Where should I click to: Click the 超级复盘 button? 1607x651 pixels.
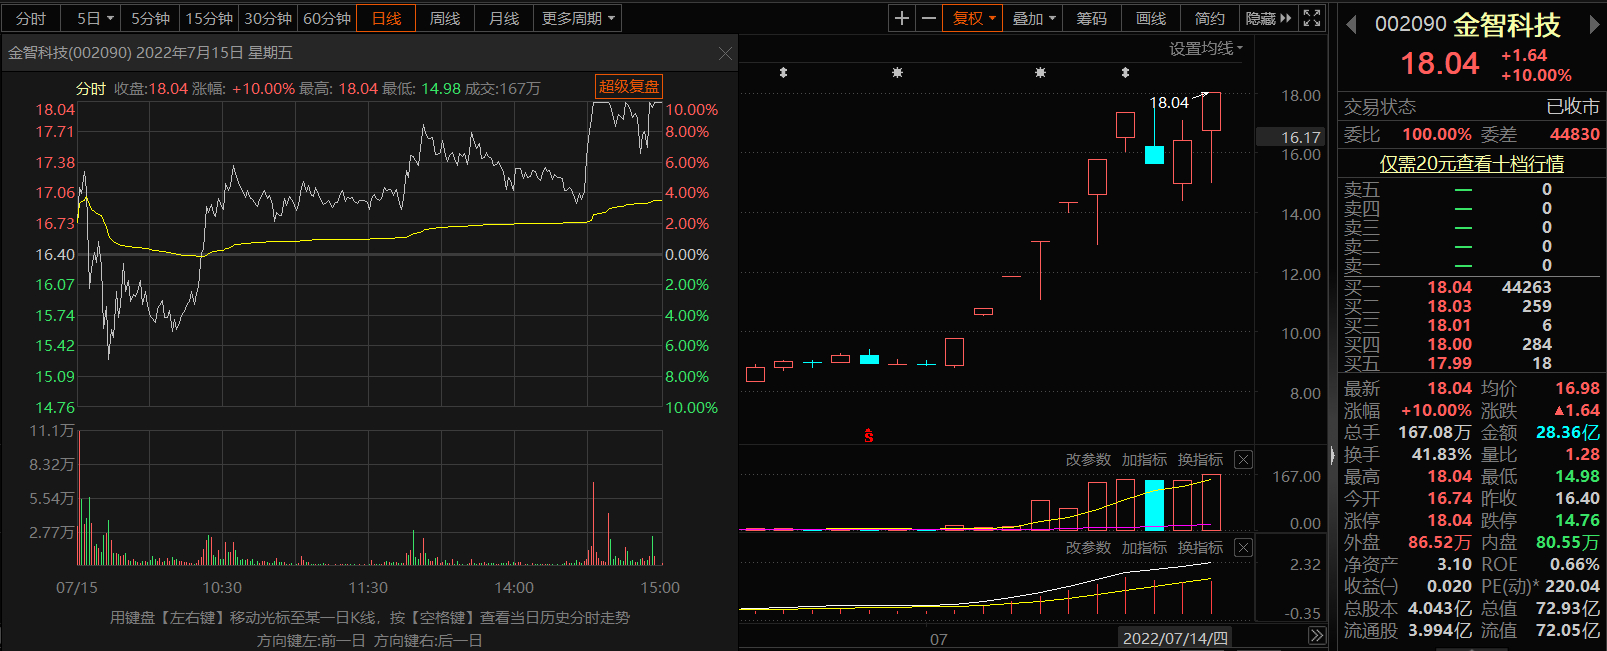(629, 87)
